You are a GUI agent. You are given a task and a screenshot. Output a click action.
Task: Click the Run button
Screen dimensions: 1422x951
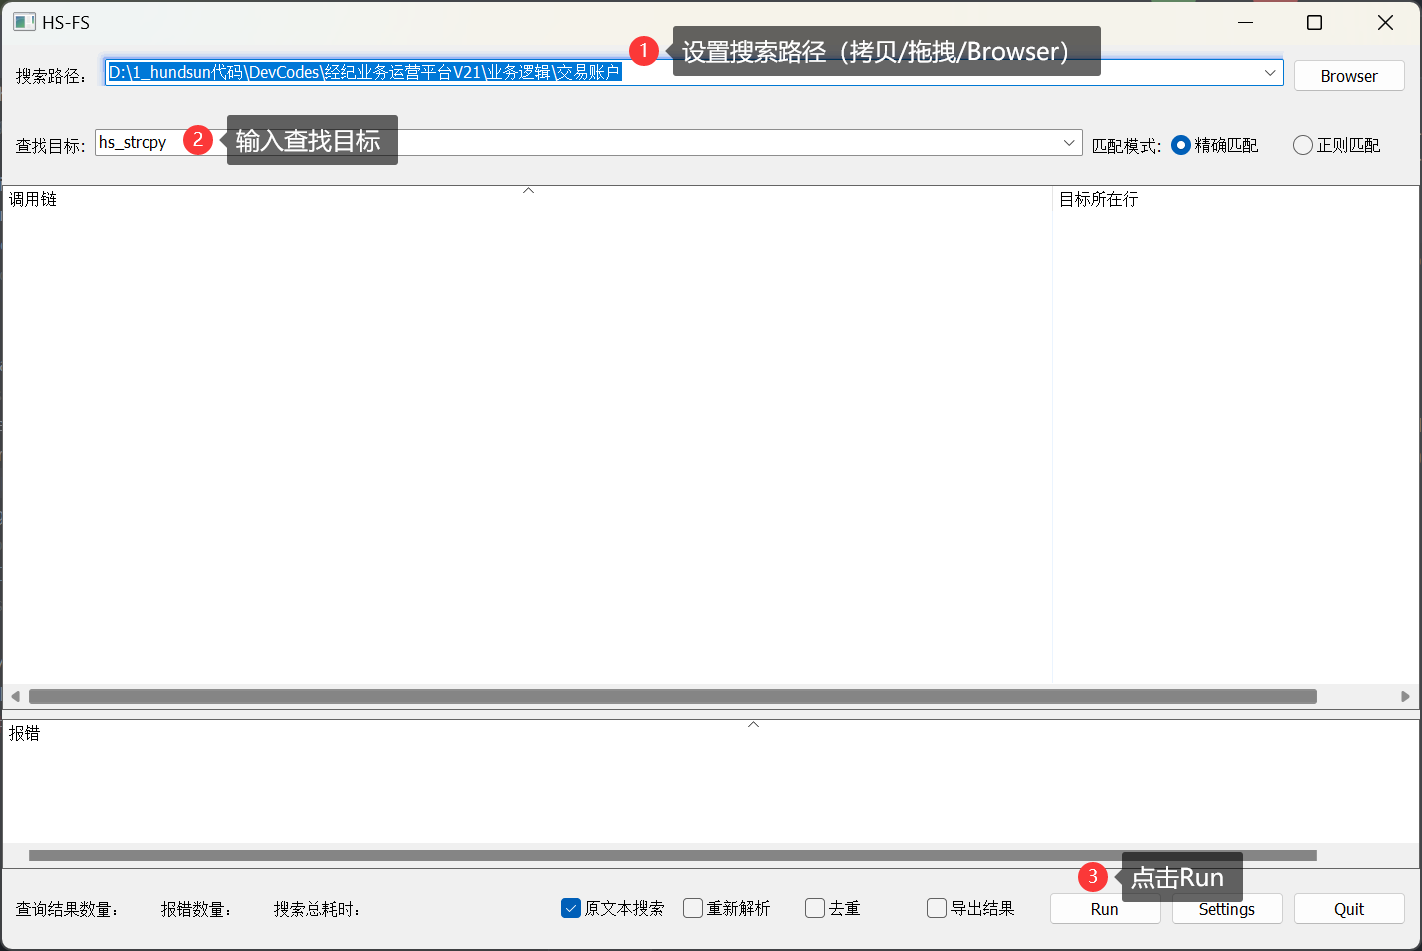[1104, 909]
